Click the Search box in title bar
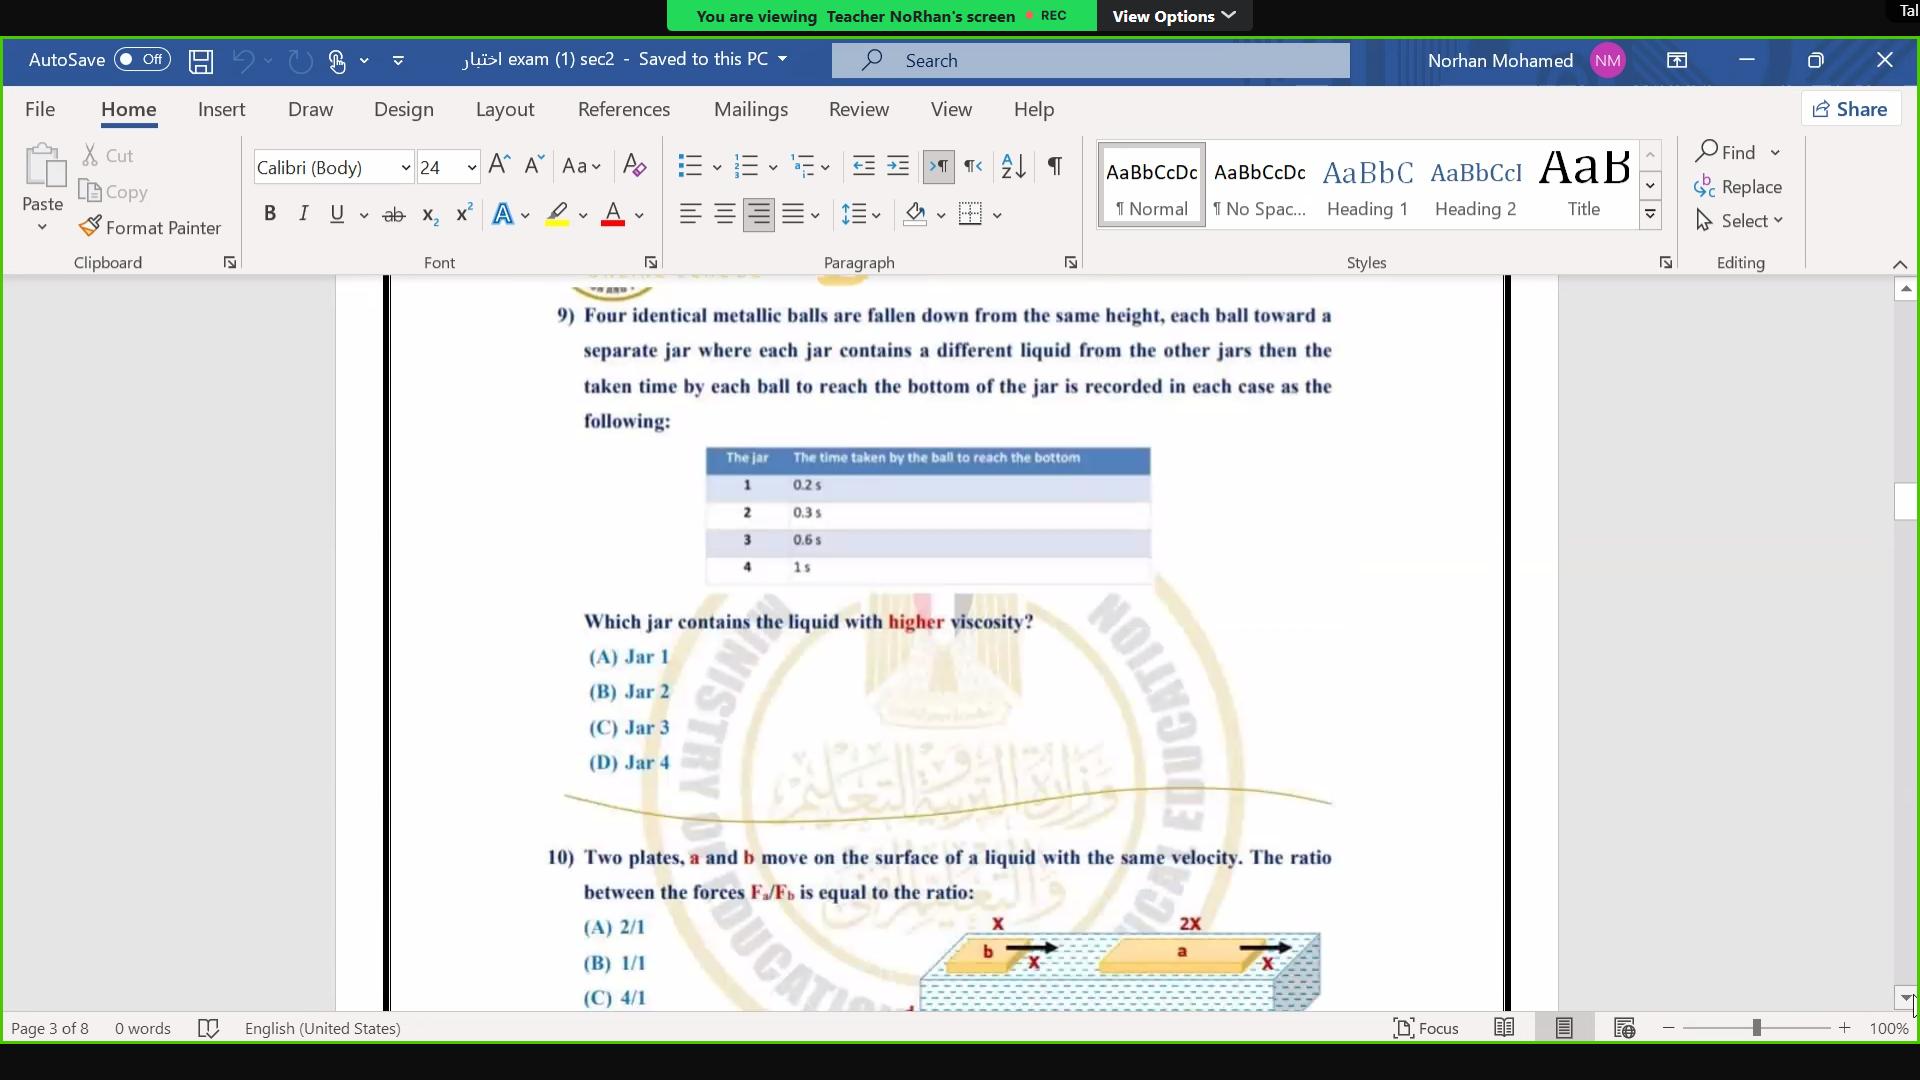This screenshot has height=1080, width=1920. [1090, 61]
